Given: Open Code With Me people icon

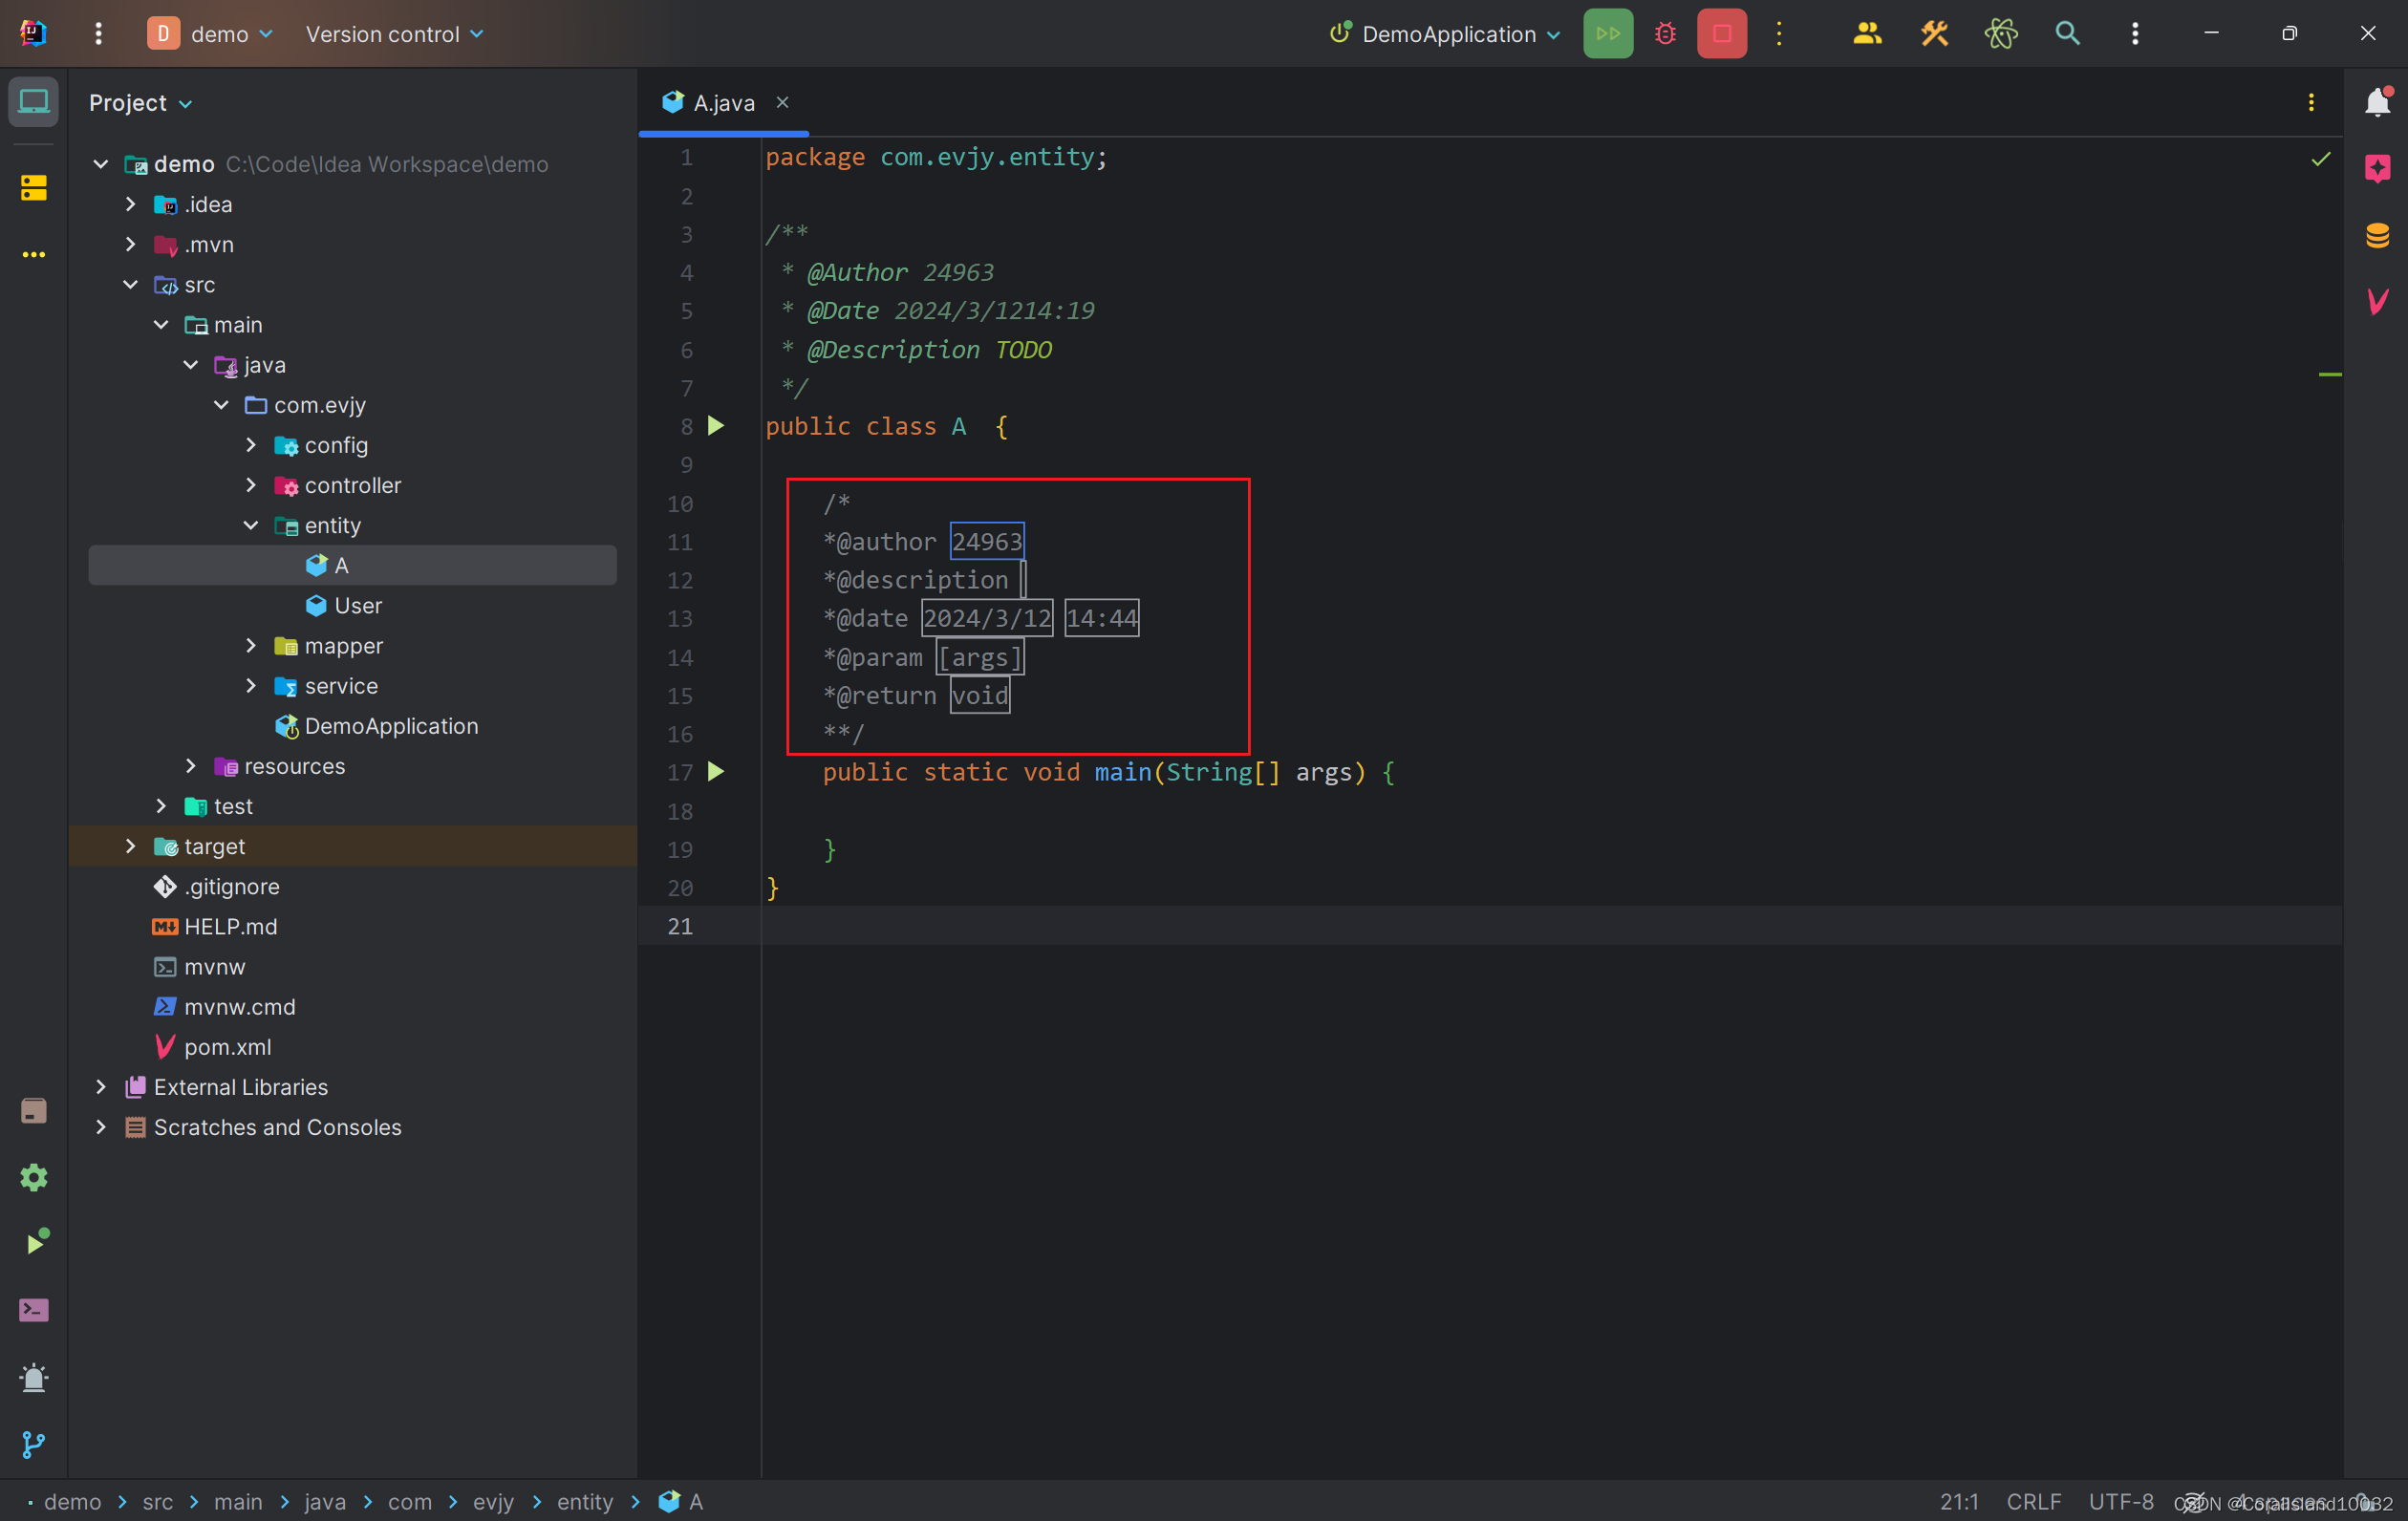Looking at the screenshot, I should tap(1867, 34).
